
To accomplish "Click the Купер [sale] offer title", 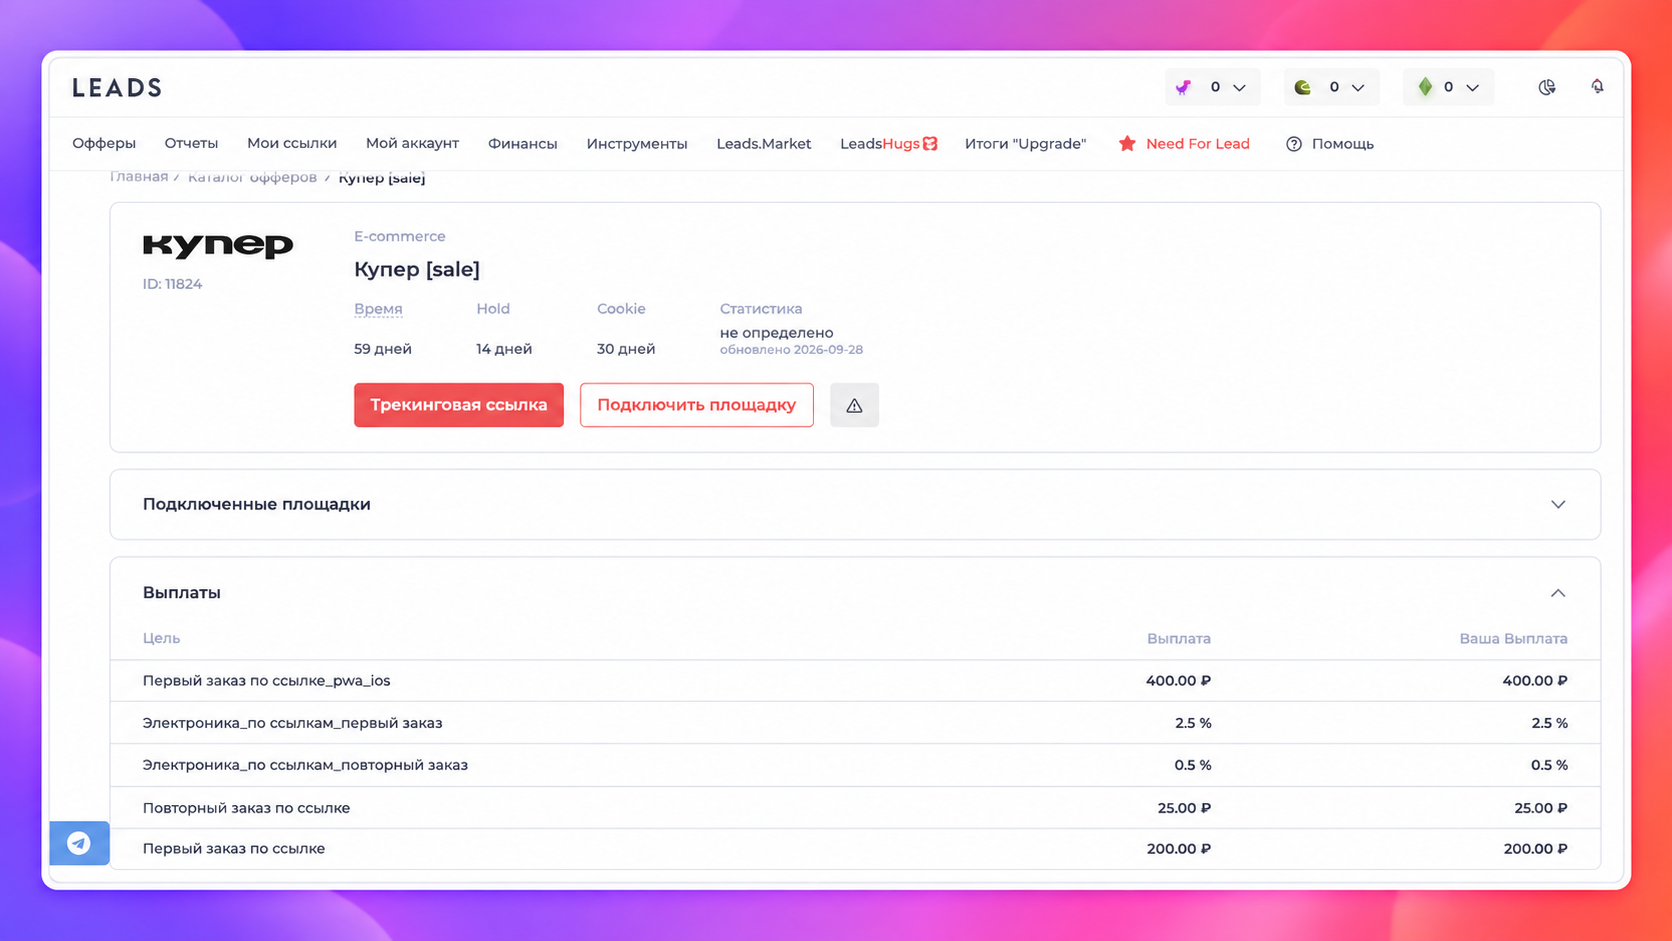I will (417, 269).
